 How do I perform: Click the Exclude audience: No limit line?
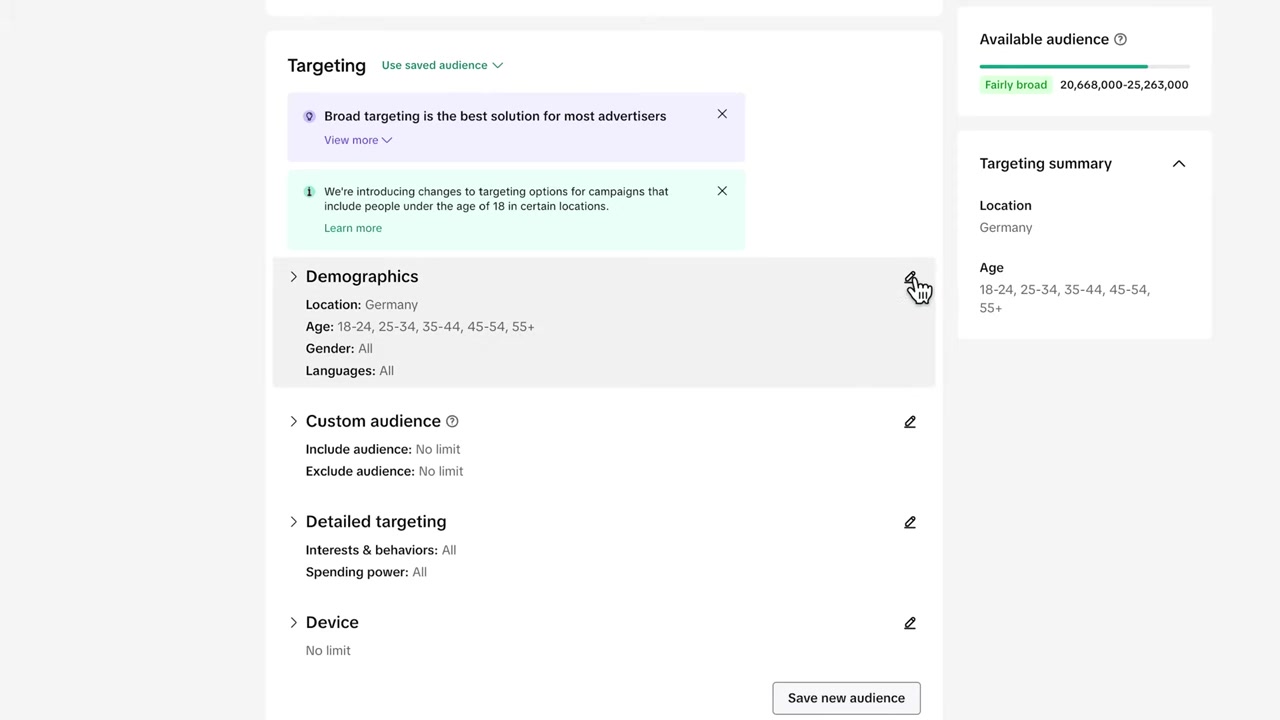tap(384, 472)
